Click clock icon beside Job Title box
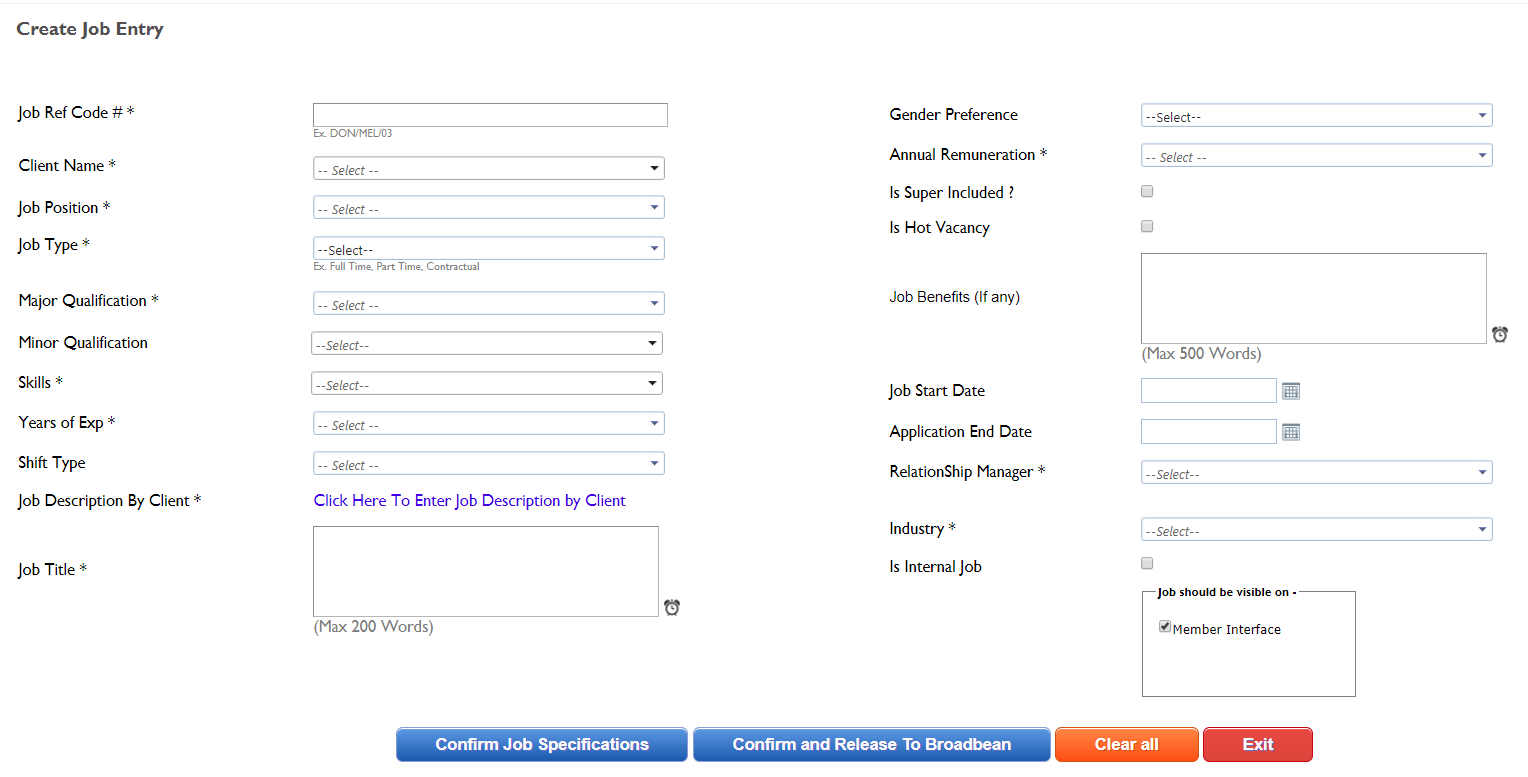The width and height of the screenshot is (1528, 777). tap(672, 607)
